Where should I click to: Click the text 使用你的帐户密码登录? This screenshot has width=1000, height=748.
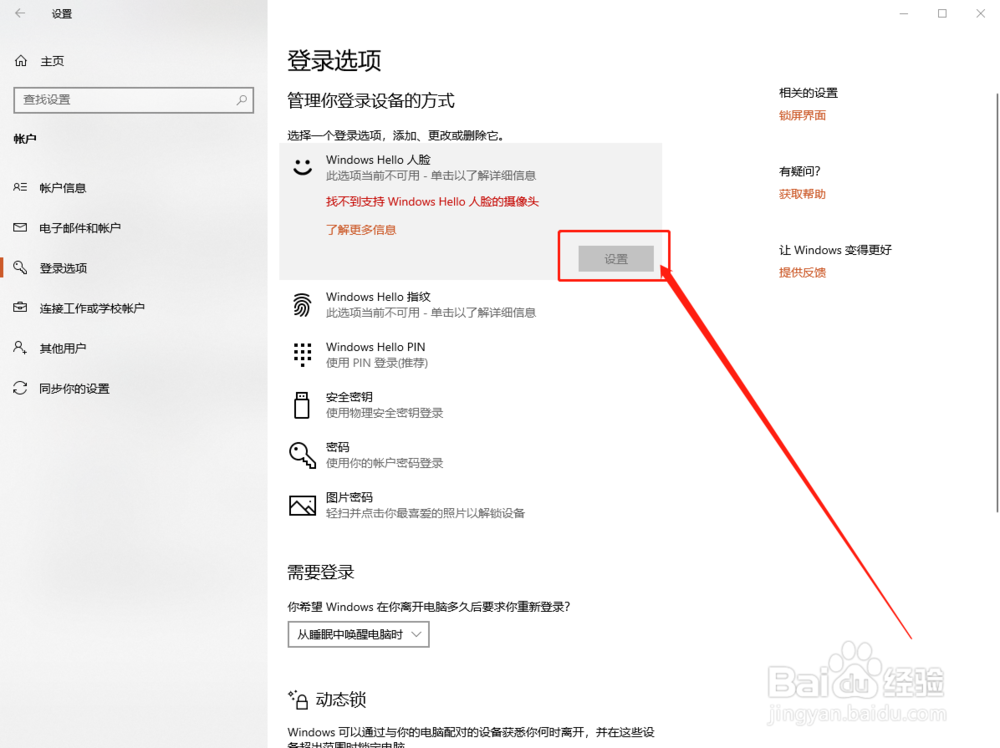385,463
